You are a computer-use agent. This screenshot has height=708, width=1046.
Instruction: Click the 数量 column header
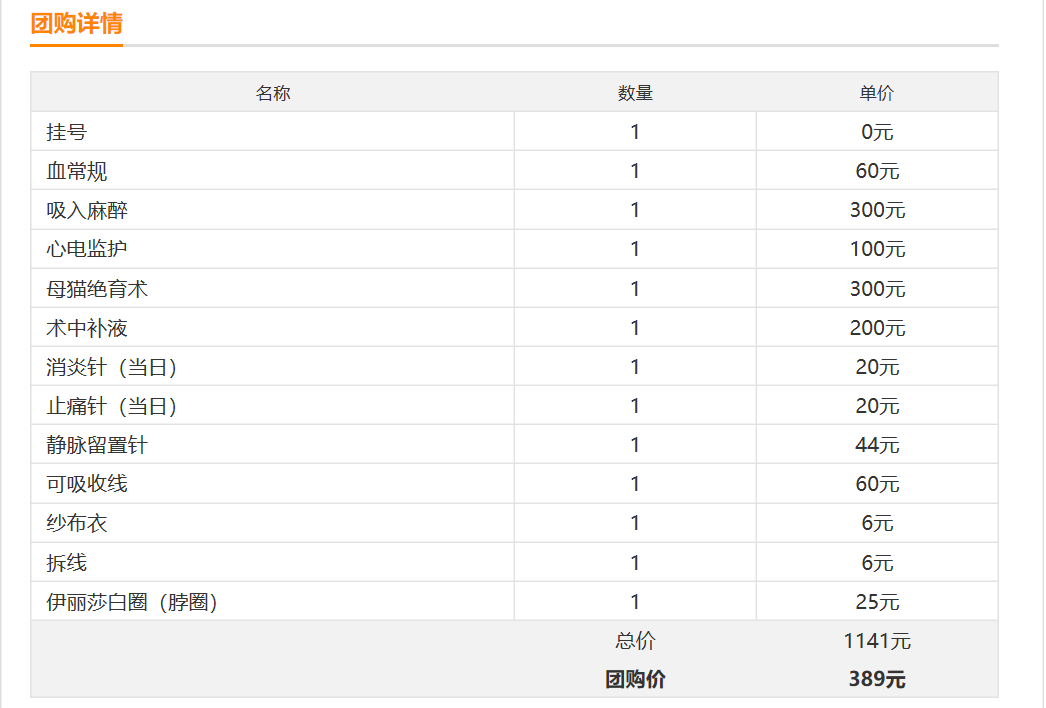click(x=635, y=93)
